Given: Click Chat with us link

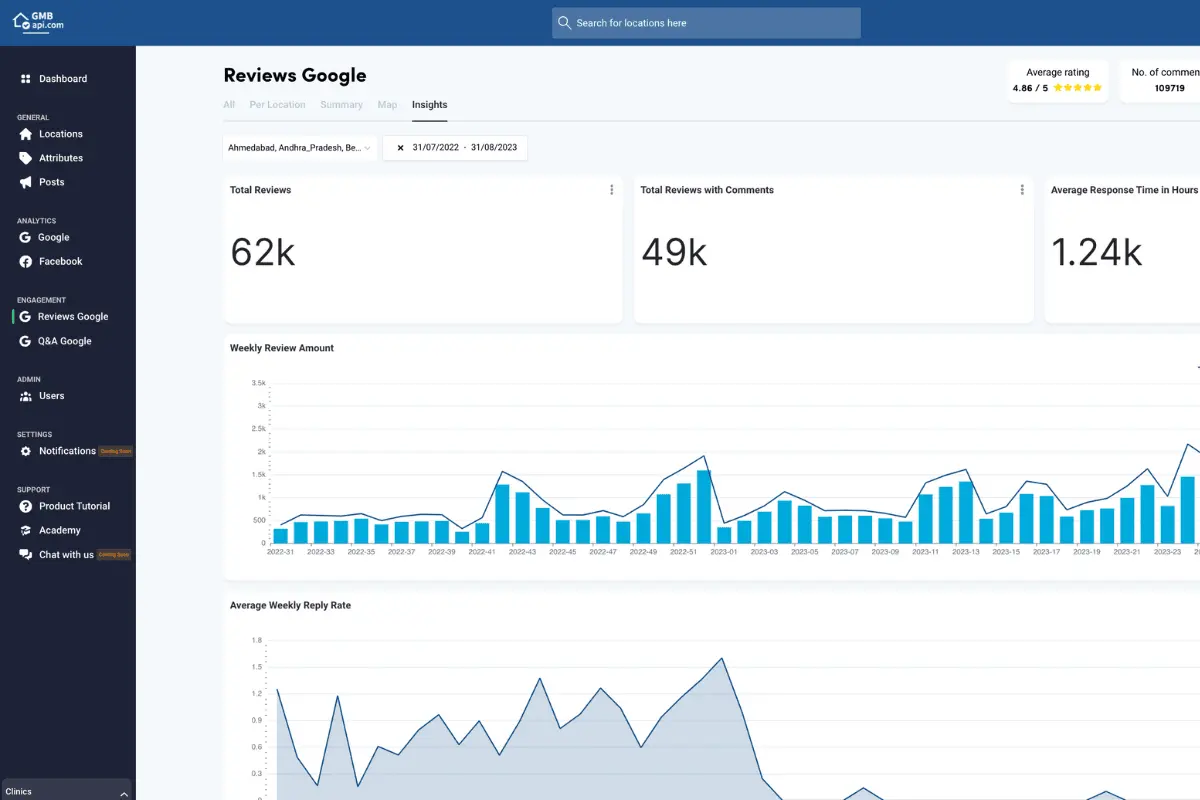Looking at the screenshot, I should 66,555.
